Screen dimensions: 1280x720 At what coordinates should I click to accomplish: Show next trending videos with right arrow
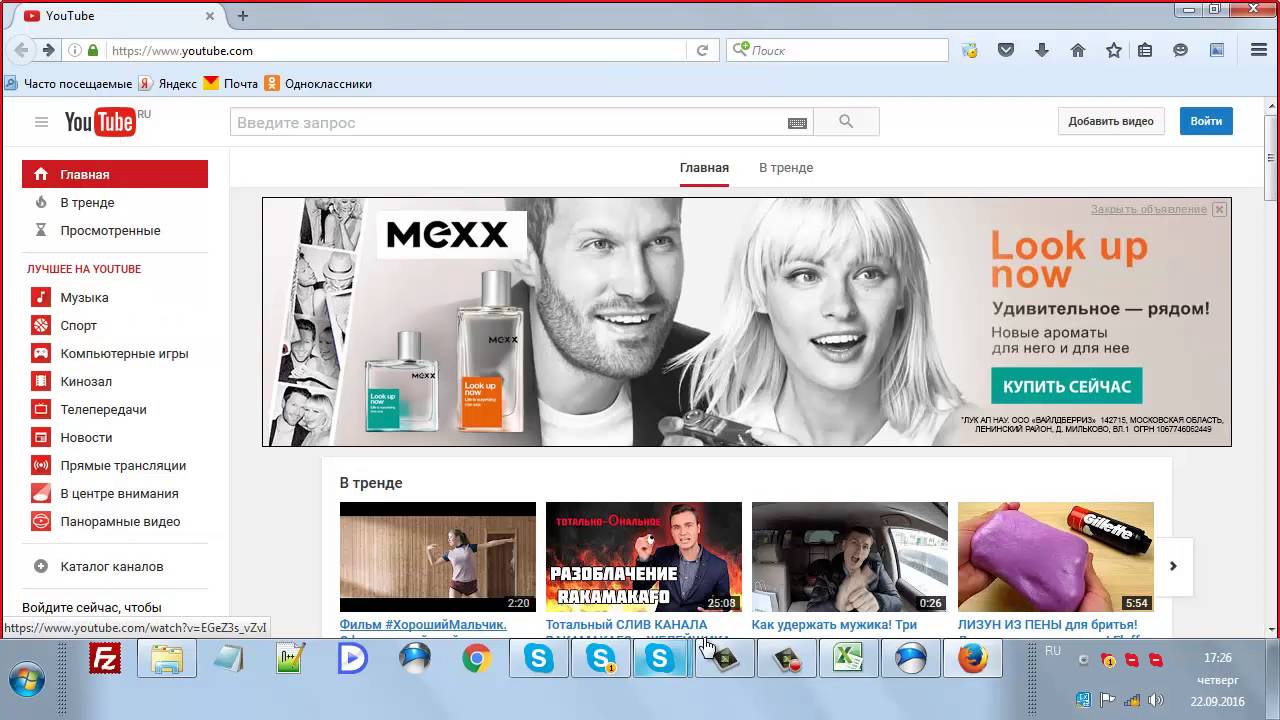(x=1173, y=566)
